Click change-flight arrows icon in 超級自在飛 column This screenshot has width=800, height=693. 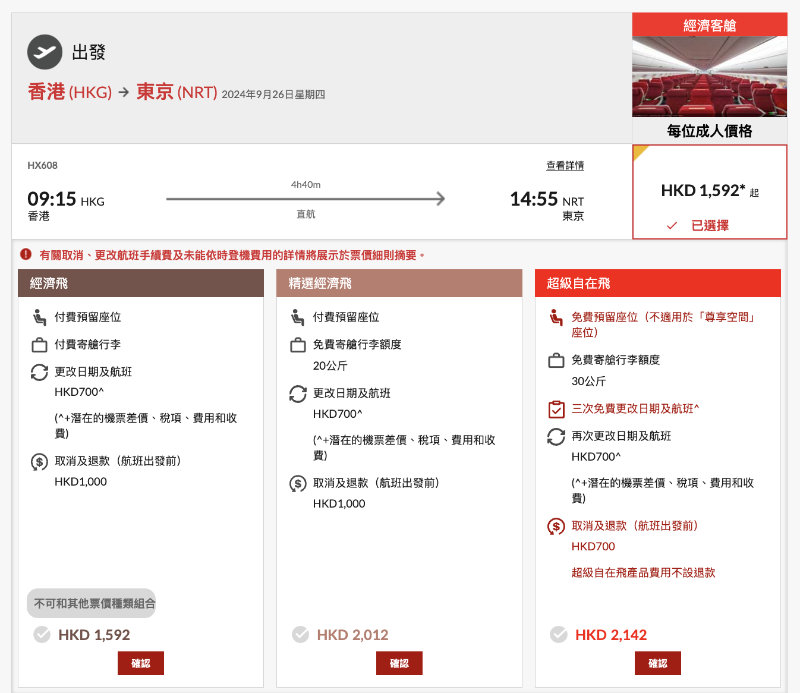click(x=556, y=437)
